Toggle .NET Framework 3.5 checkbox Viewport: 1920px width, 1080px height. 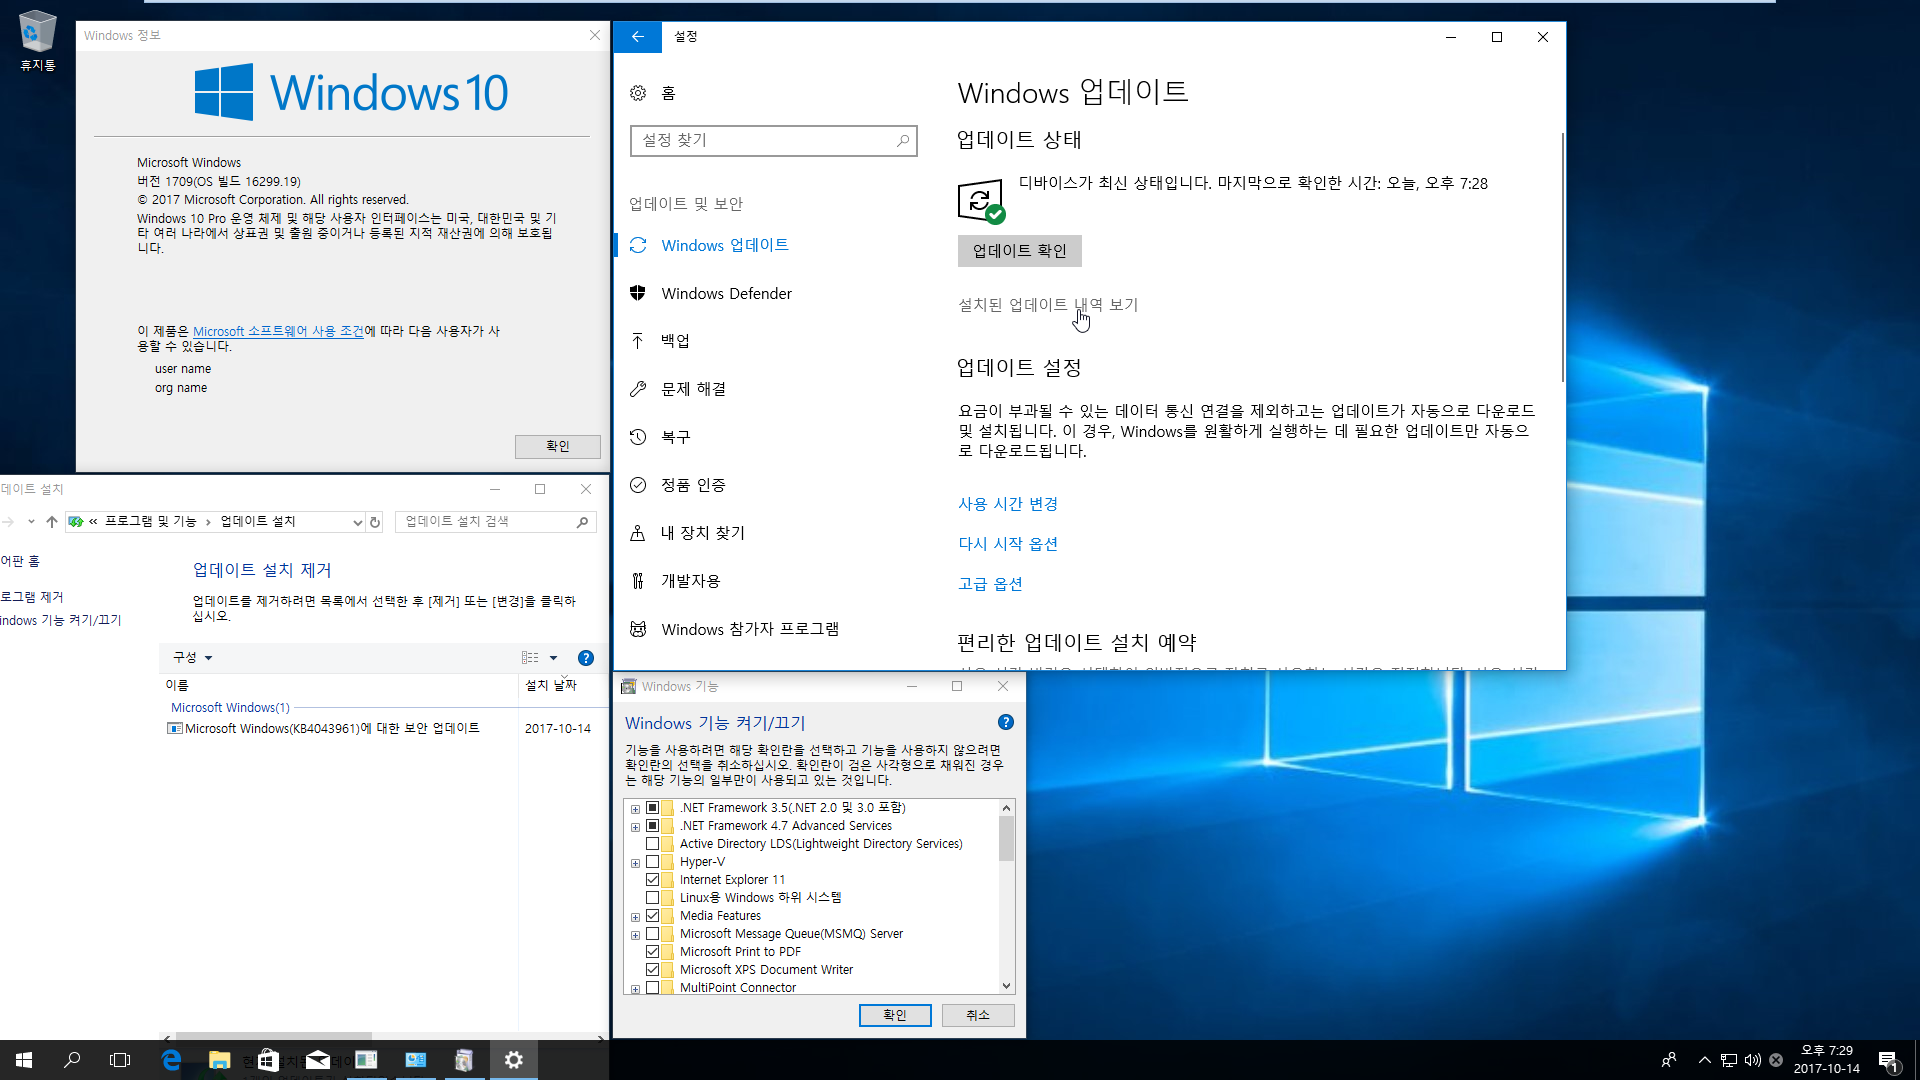tap(652, 808)
